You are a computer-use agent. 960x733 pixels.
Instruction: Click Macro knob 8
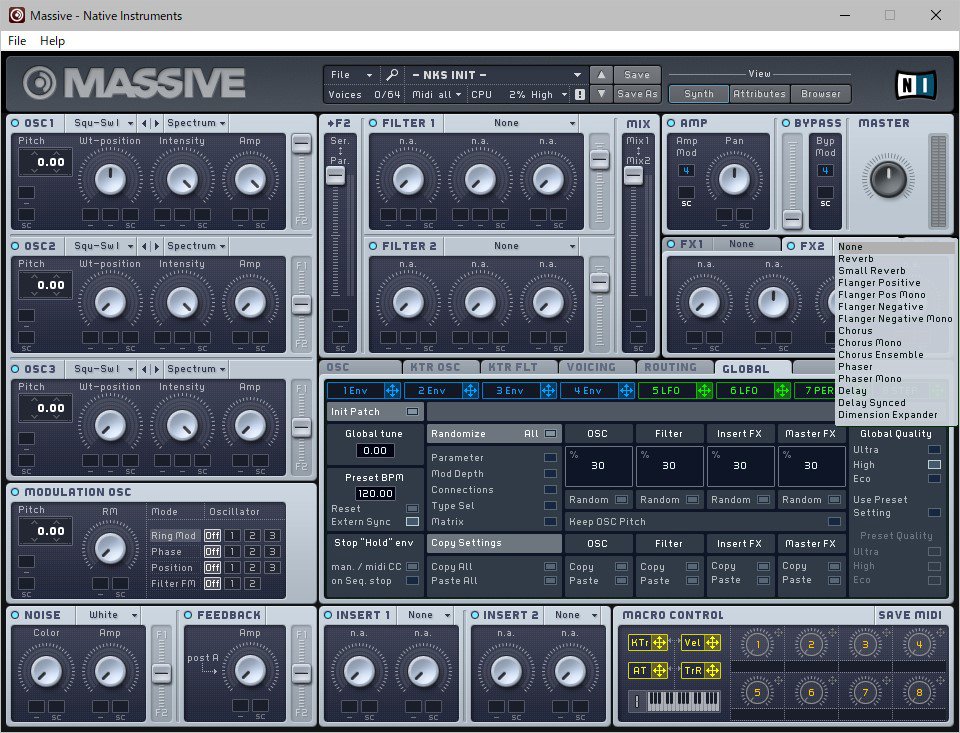tap(919, 693)
